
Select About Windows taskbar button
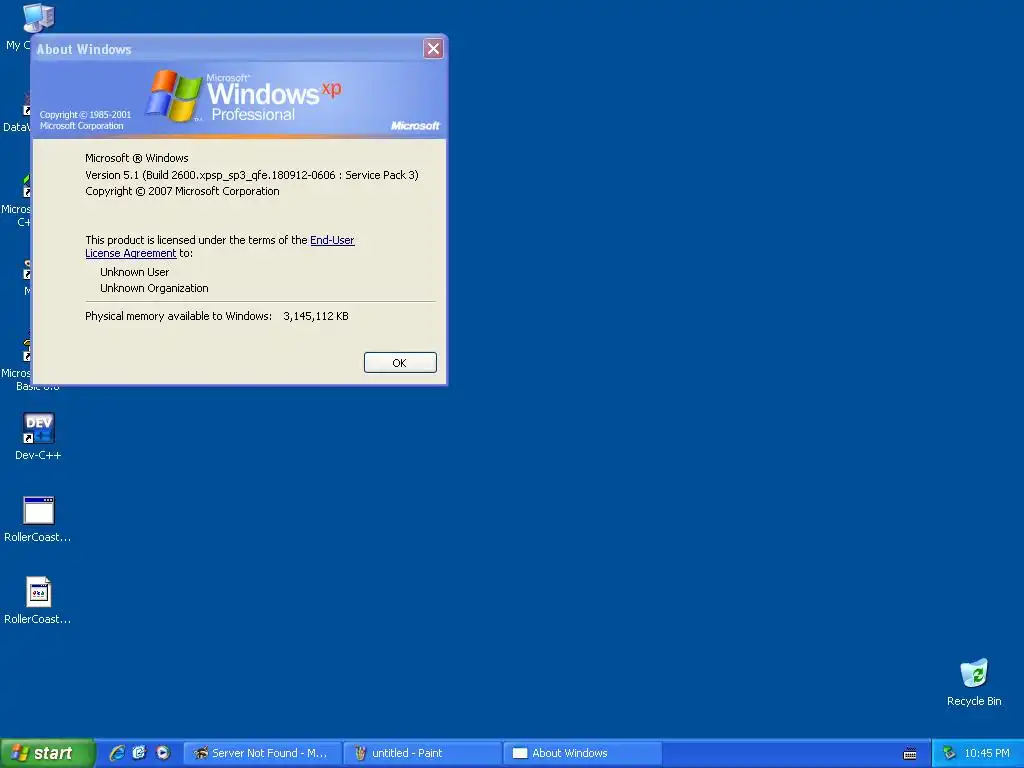tap(583, 753)
